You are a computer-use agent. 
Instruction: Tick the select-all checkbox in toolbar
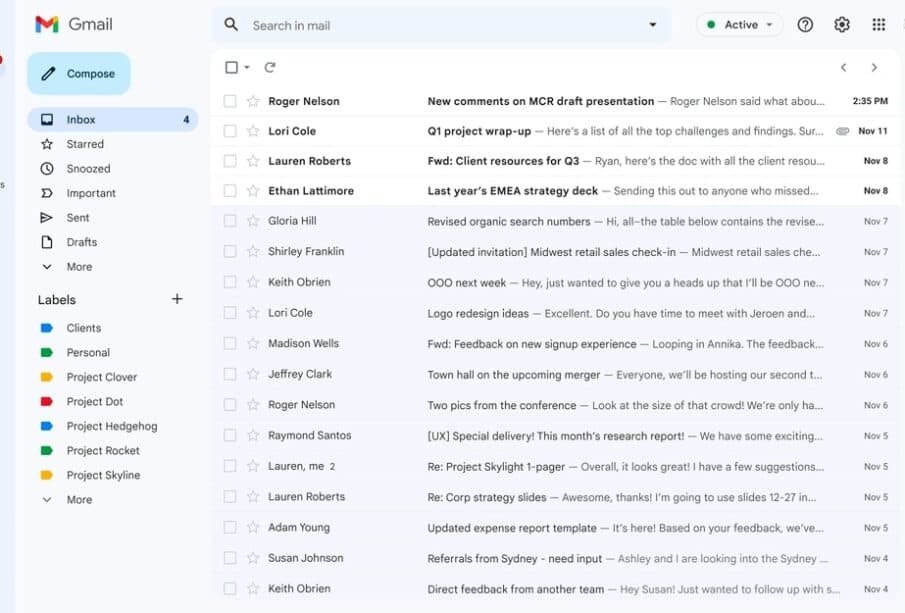(x=231, y=68)
